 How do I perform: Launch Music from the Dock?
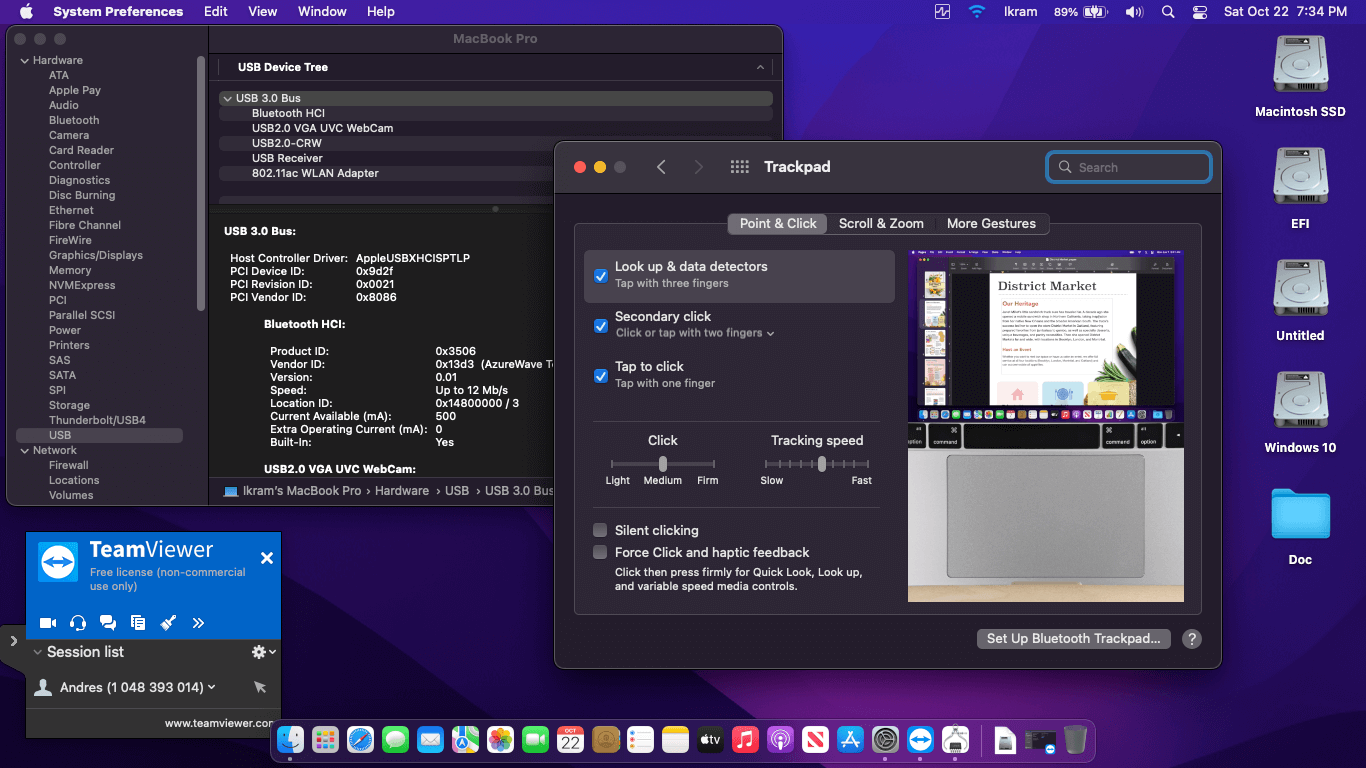[745, 740]
